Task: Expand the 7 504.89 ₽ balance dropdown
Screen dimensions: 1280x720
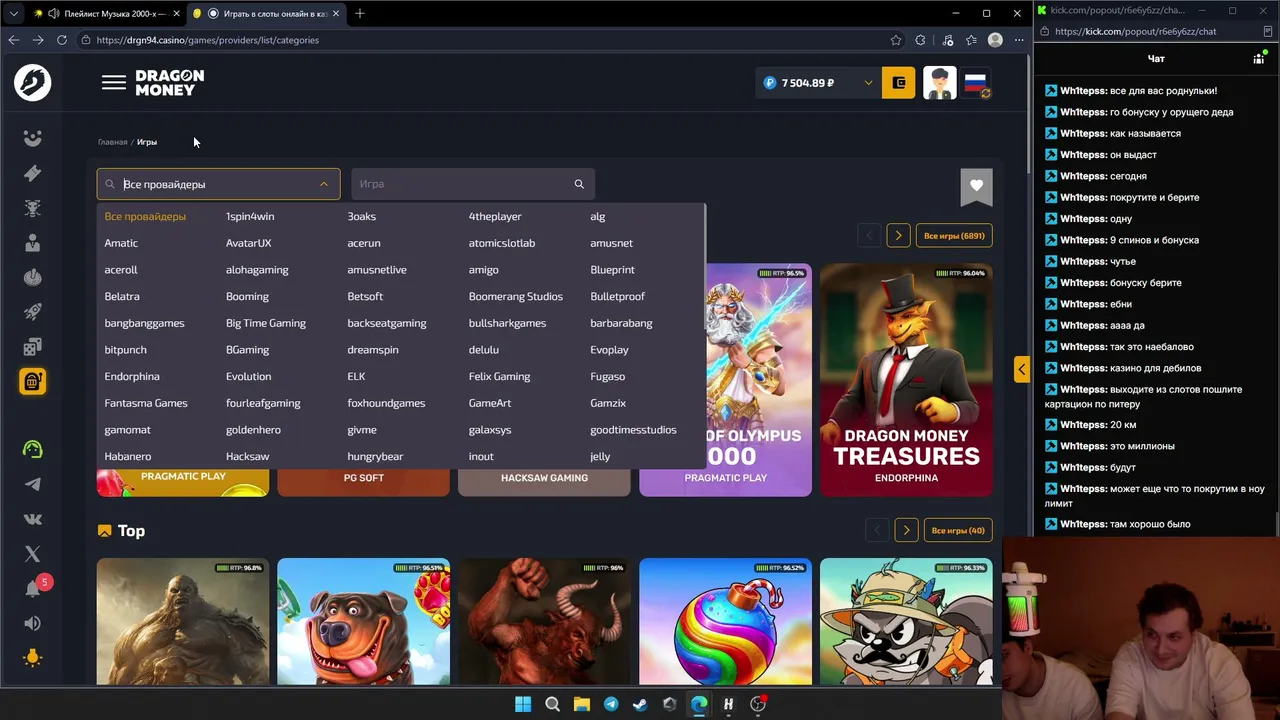Action: point(868,83)
